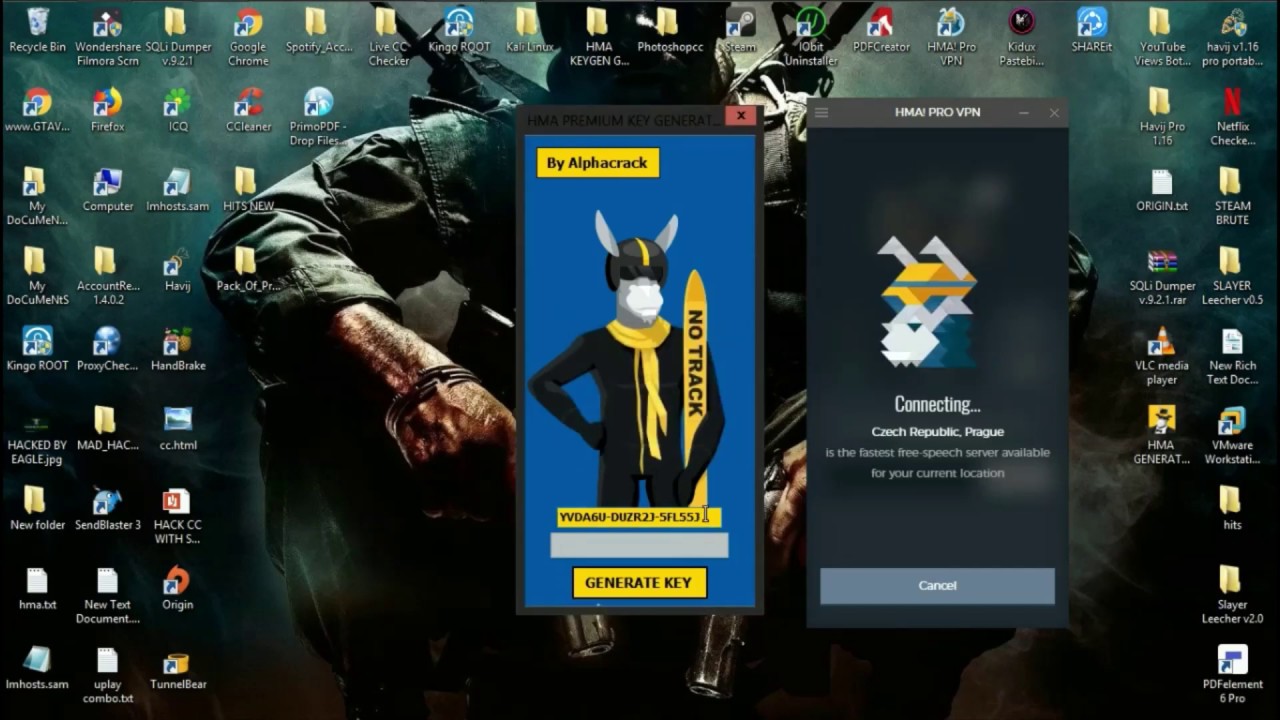Open hma.txt file
Image resolution: width=1280 pixels, height=720 pixels.
(37, 588)
